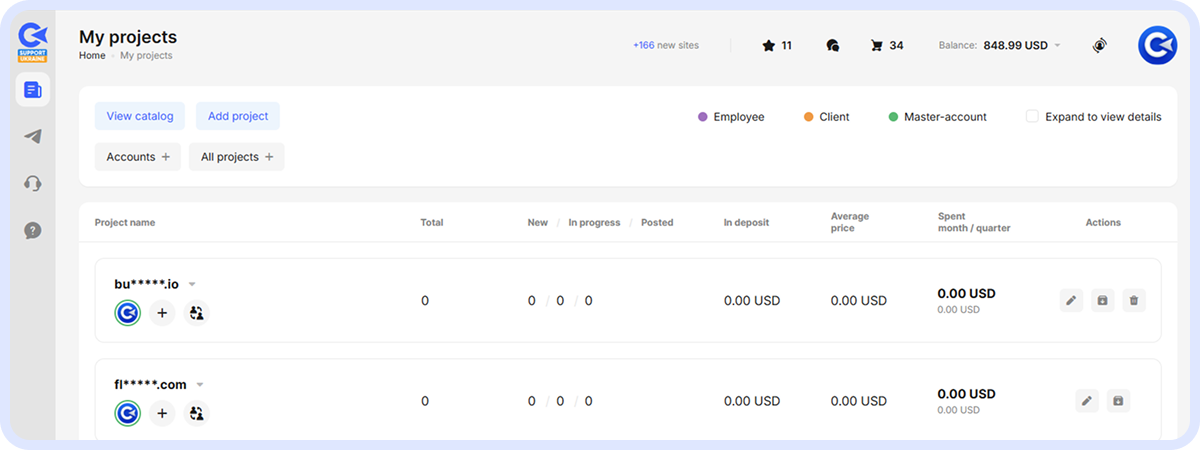
Task: Expand the fl*****.com project dropdown arrow
Action: (x=200, y=385)
